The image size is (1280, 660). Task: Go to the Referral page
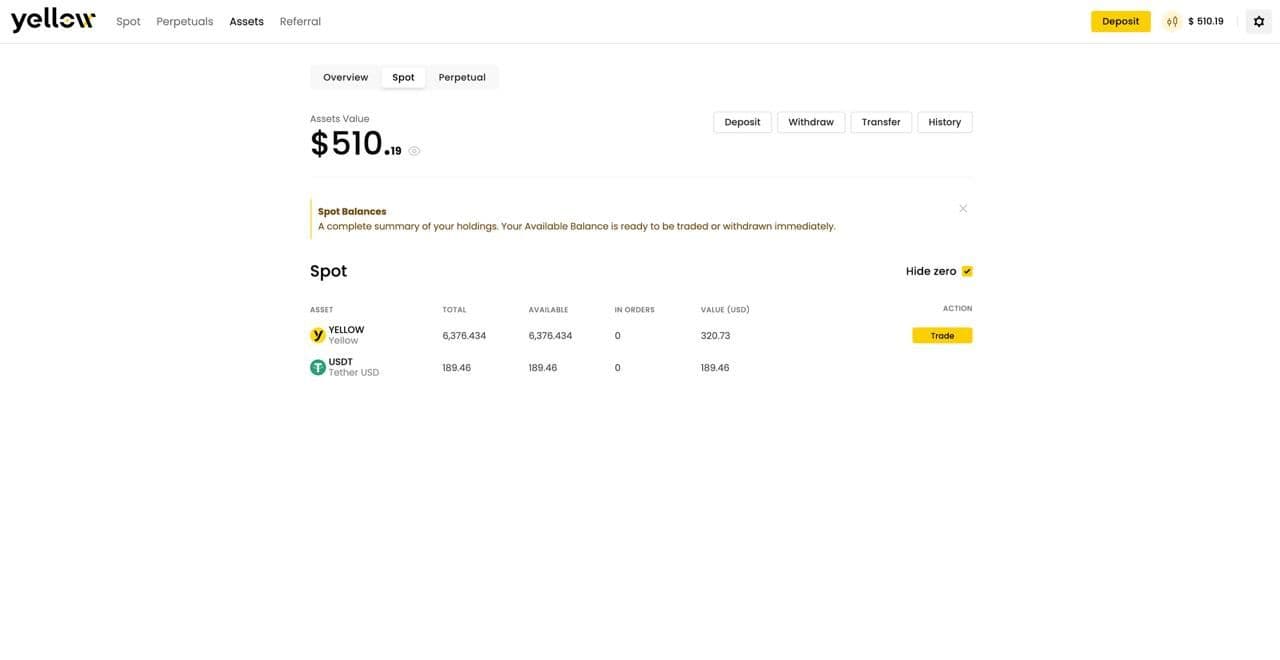[300, 21]
